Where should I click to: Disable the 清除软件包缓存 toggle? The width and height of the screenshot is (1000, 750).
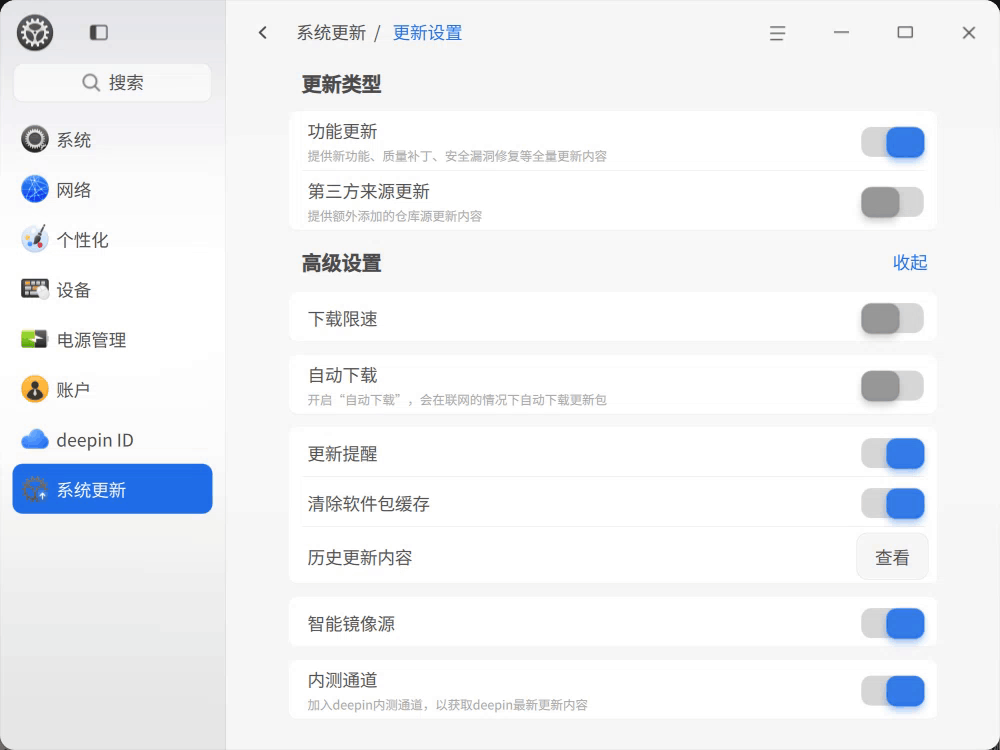(892, 504)
